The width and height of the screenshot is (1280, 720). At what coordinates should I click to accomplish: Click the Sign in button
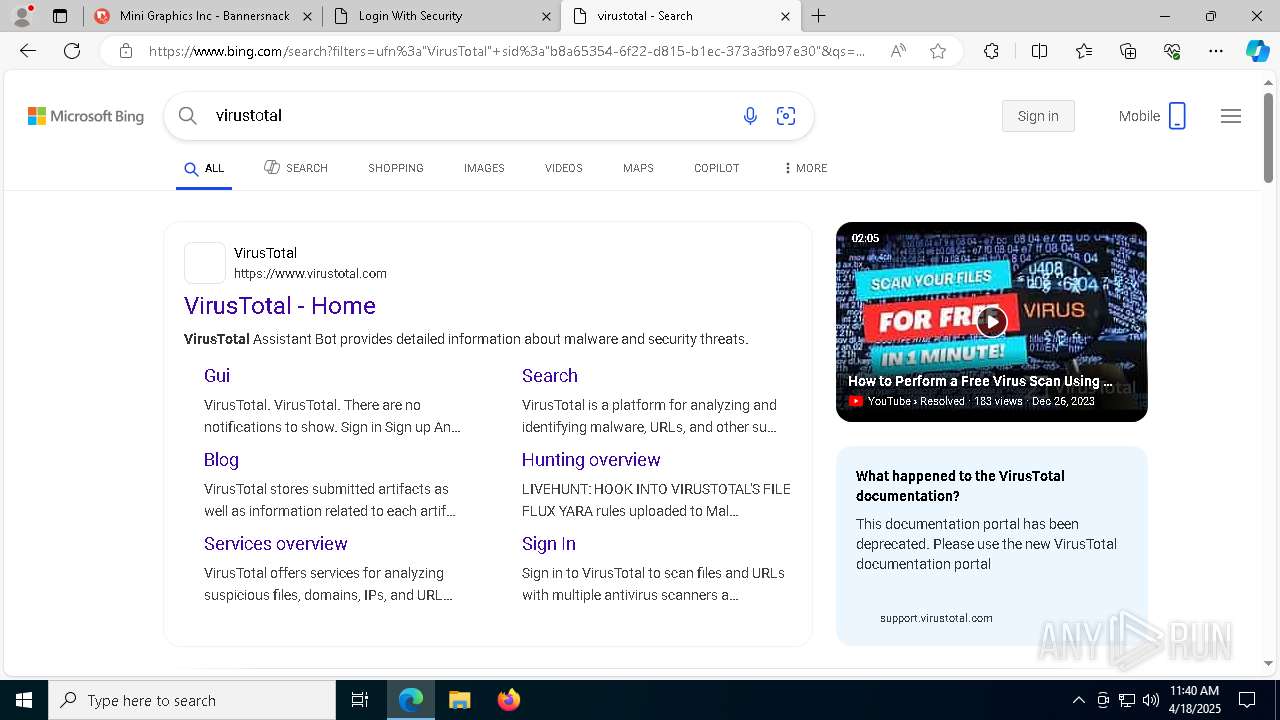click(x=1038, y=116)
